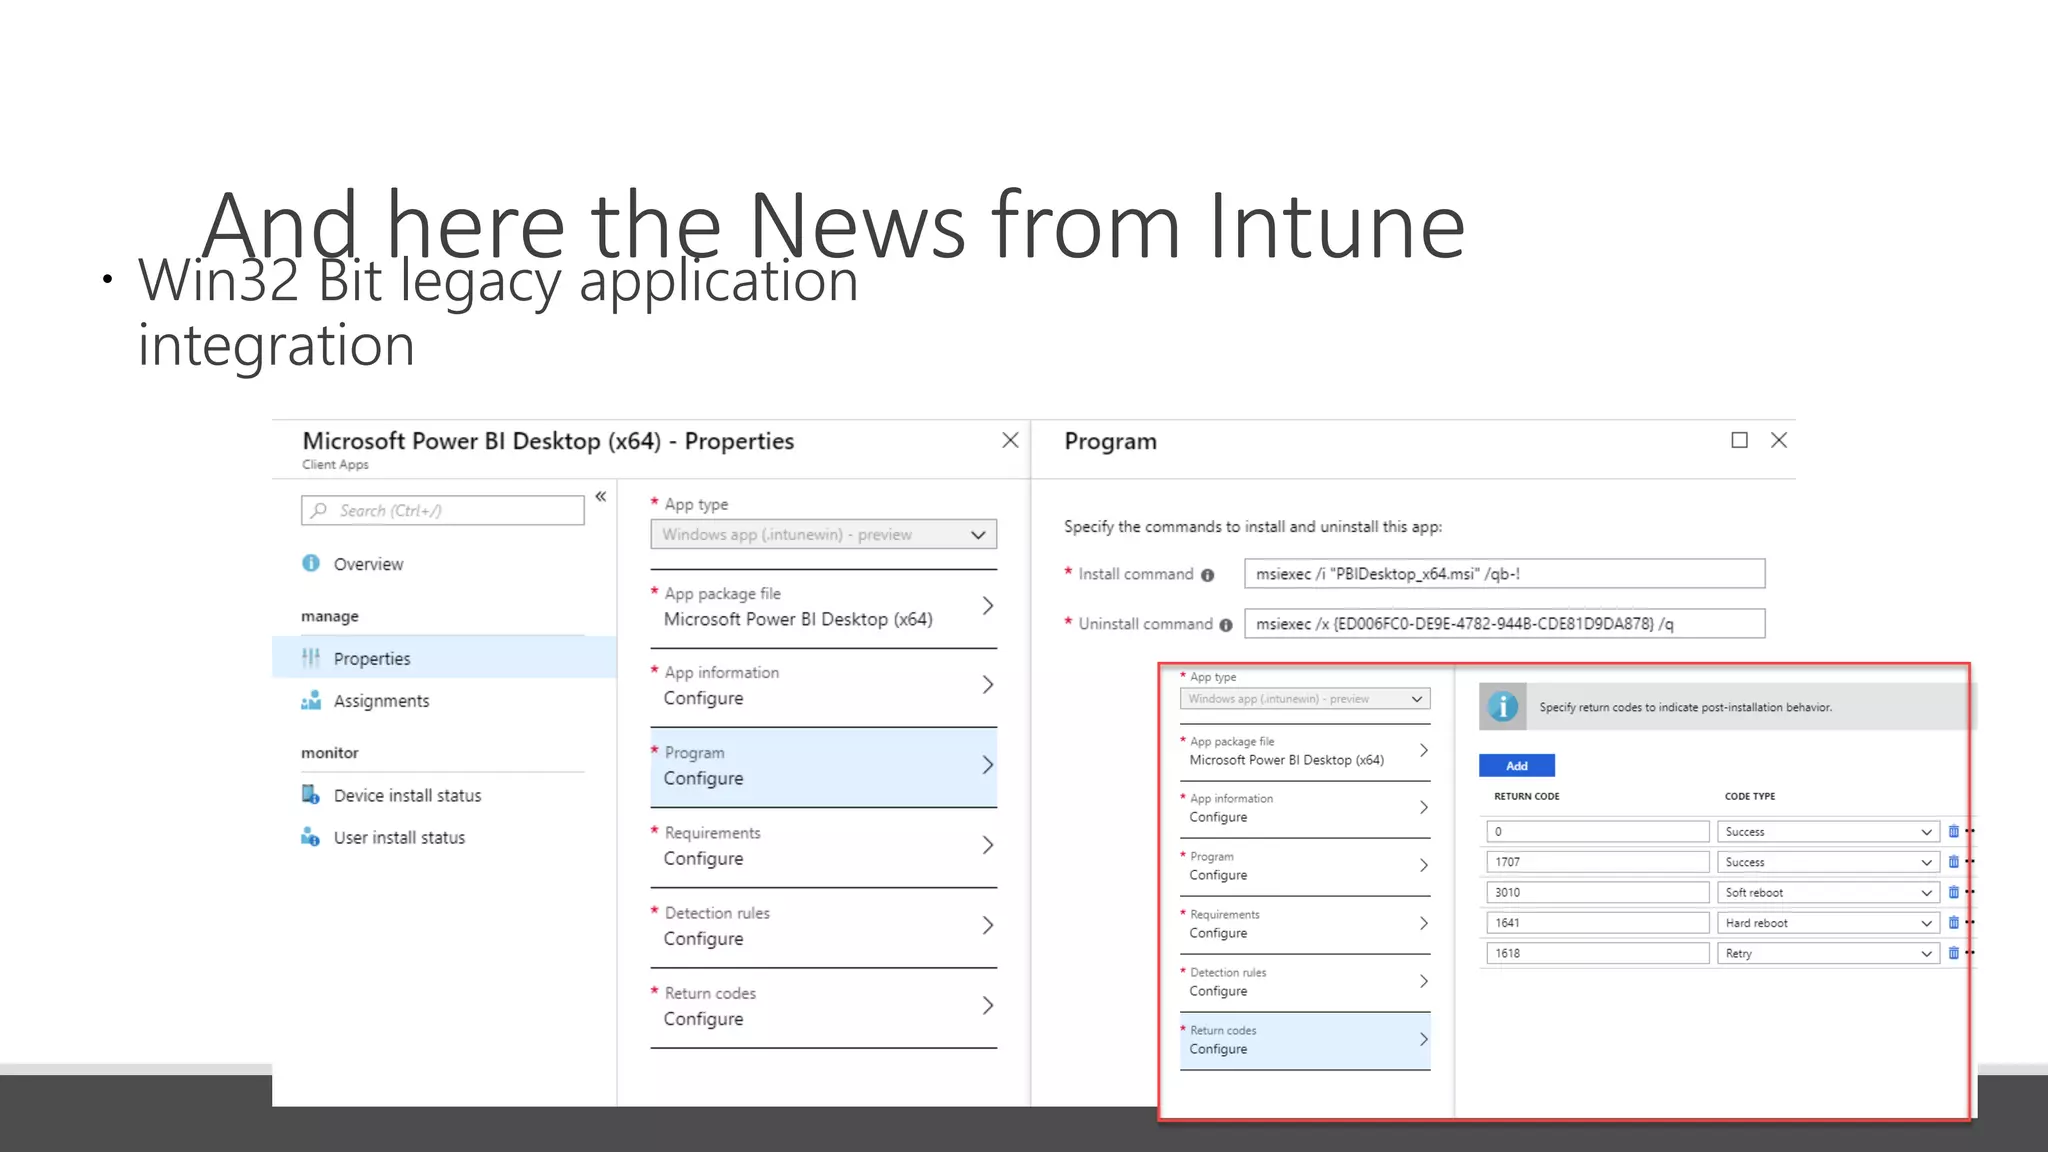Open Assignments menu item

coord(381,701)
